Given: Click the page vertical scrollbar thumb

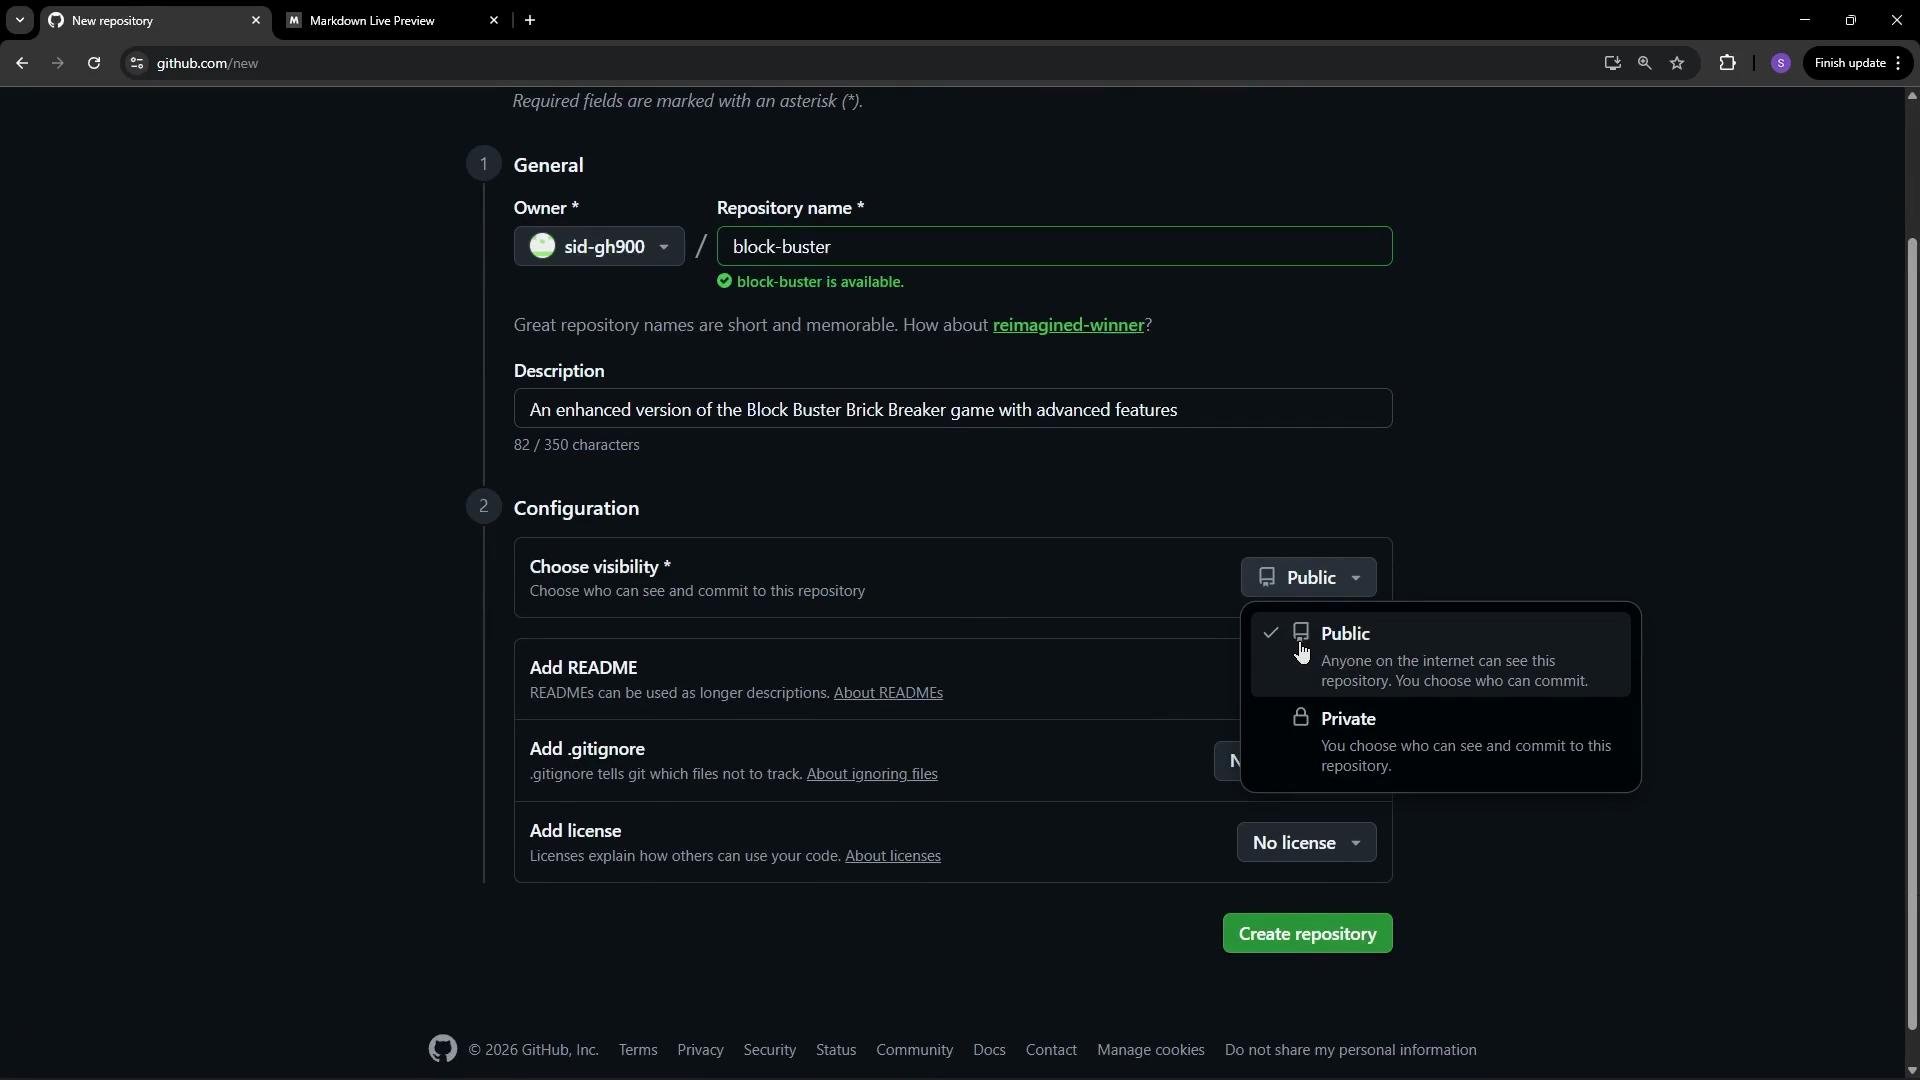Looking at the screenshot, I should tap(1912, 634).
